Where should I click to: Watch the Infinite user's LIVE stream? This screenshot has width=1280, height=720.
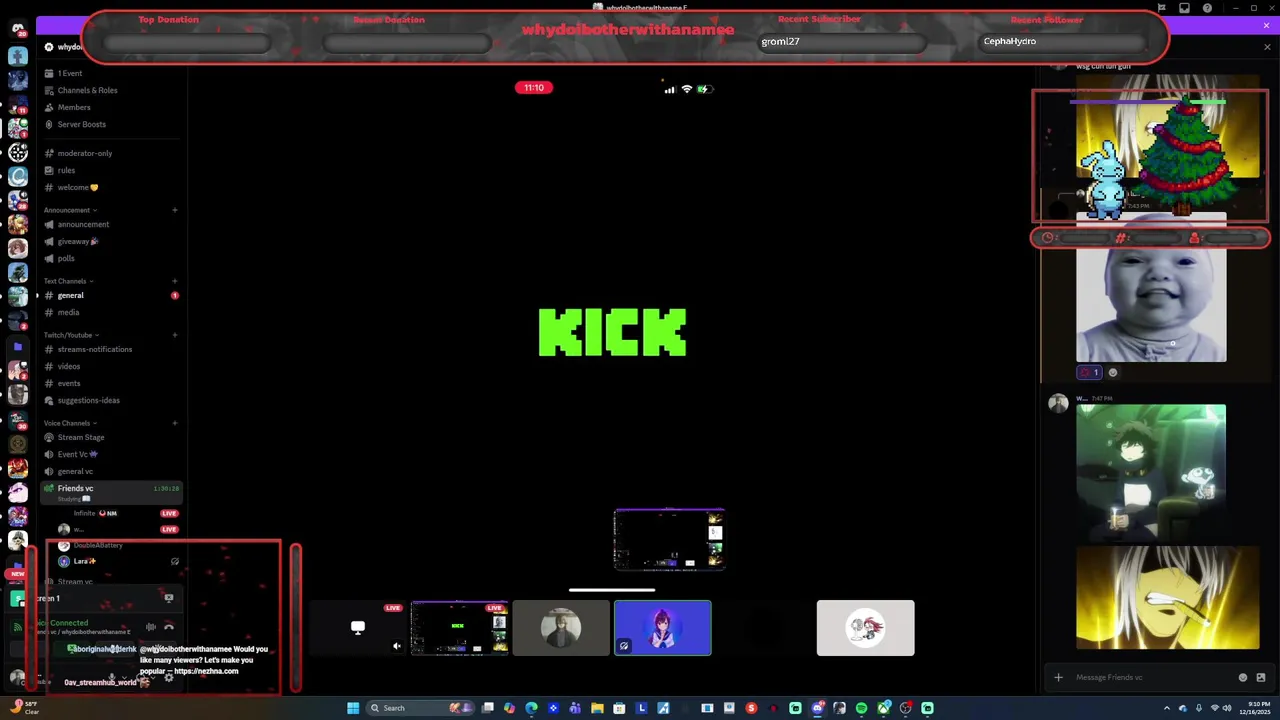[x=169, y=513]
